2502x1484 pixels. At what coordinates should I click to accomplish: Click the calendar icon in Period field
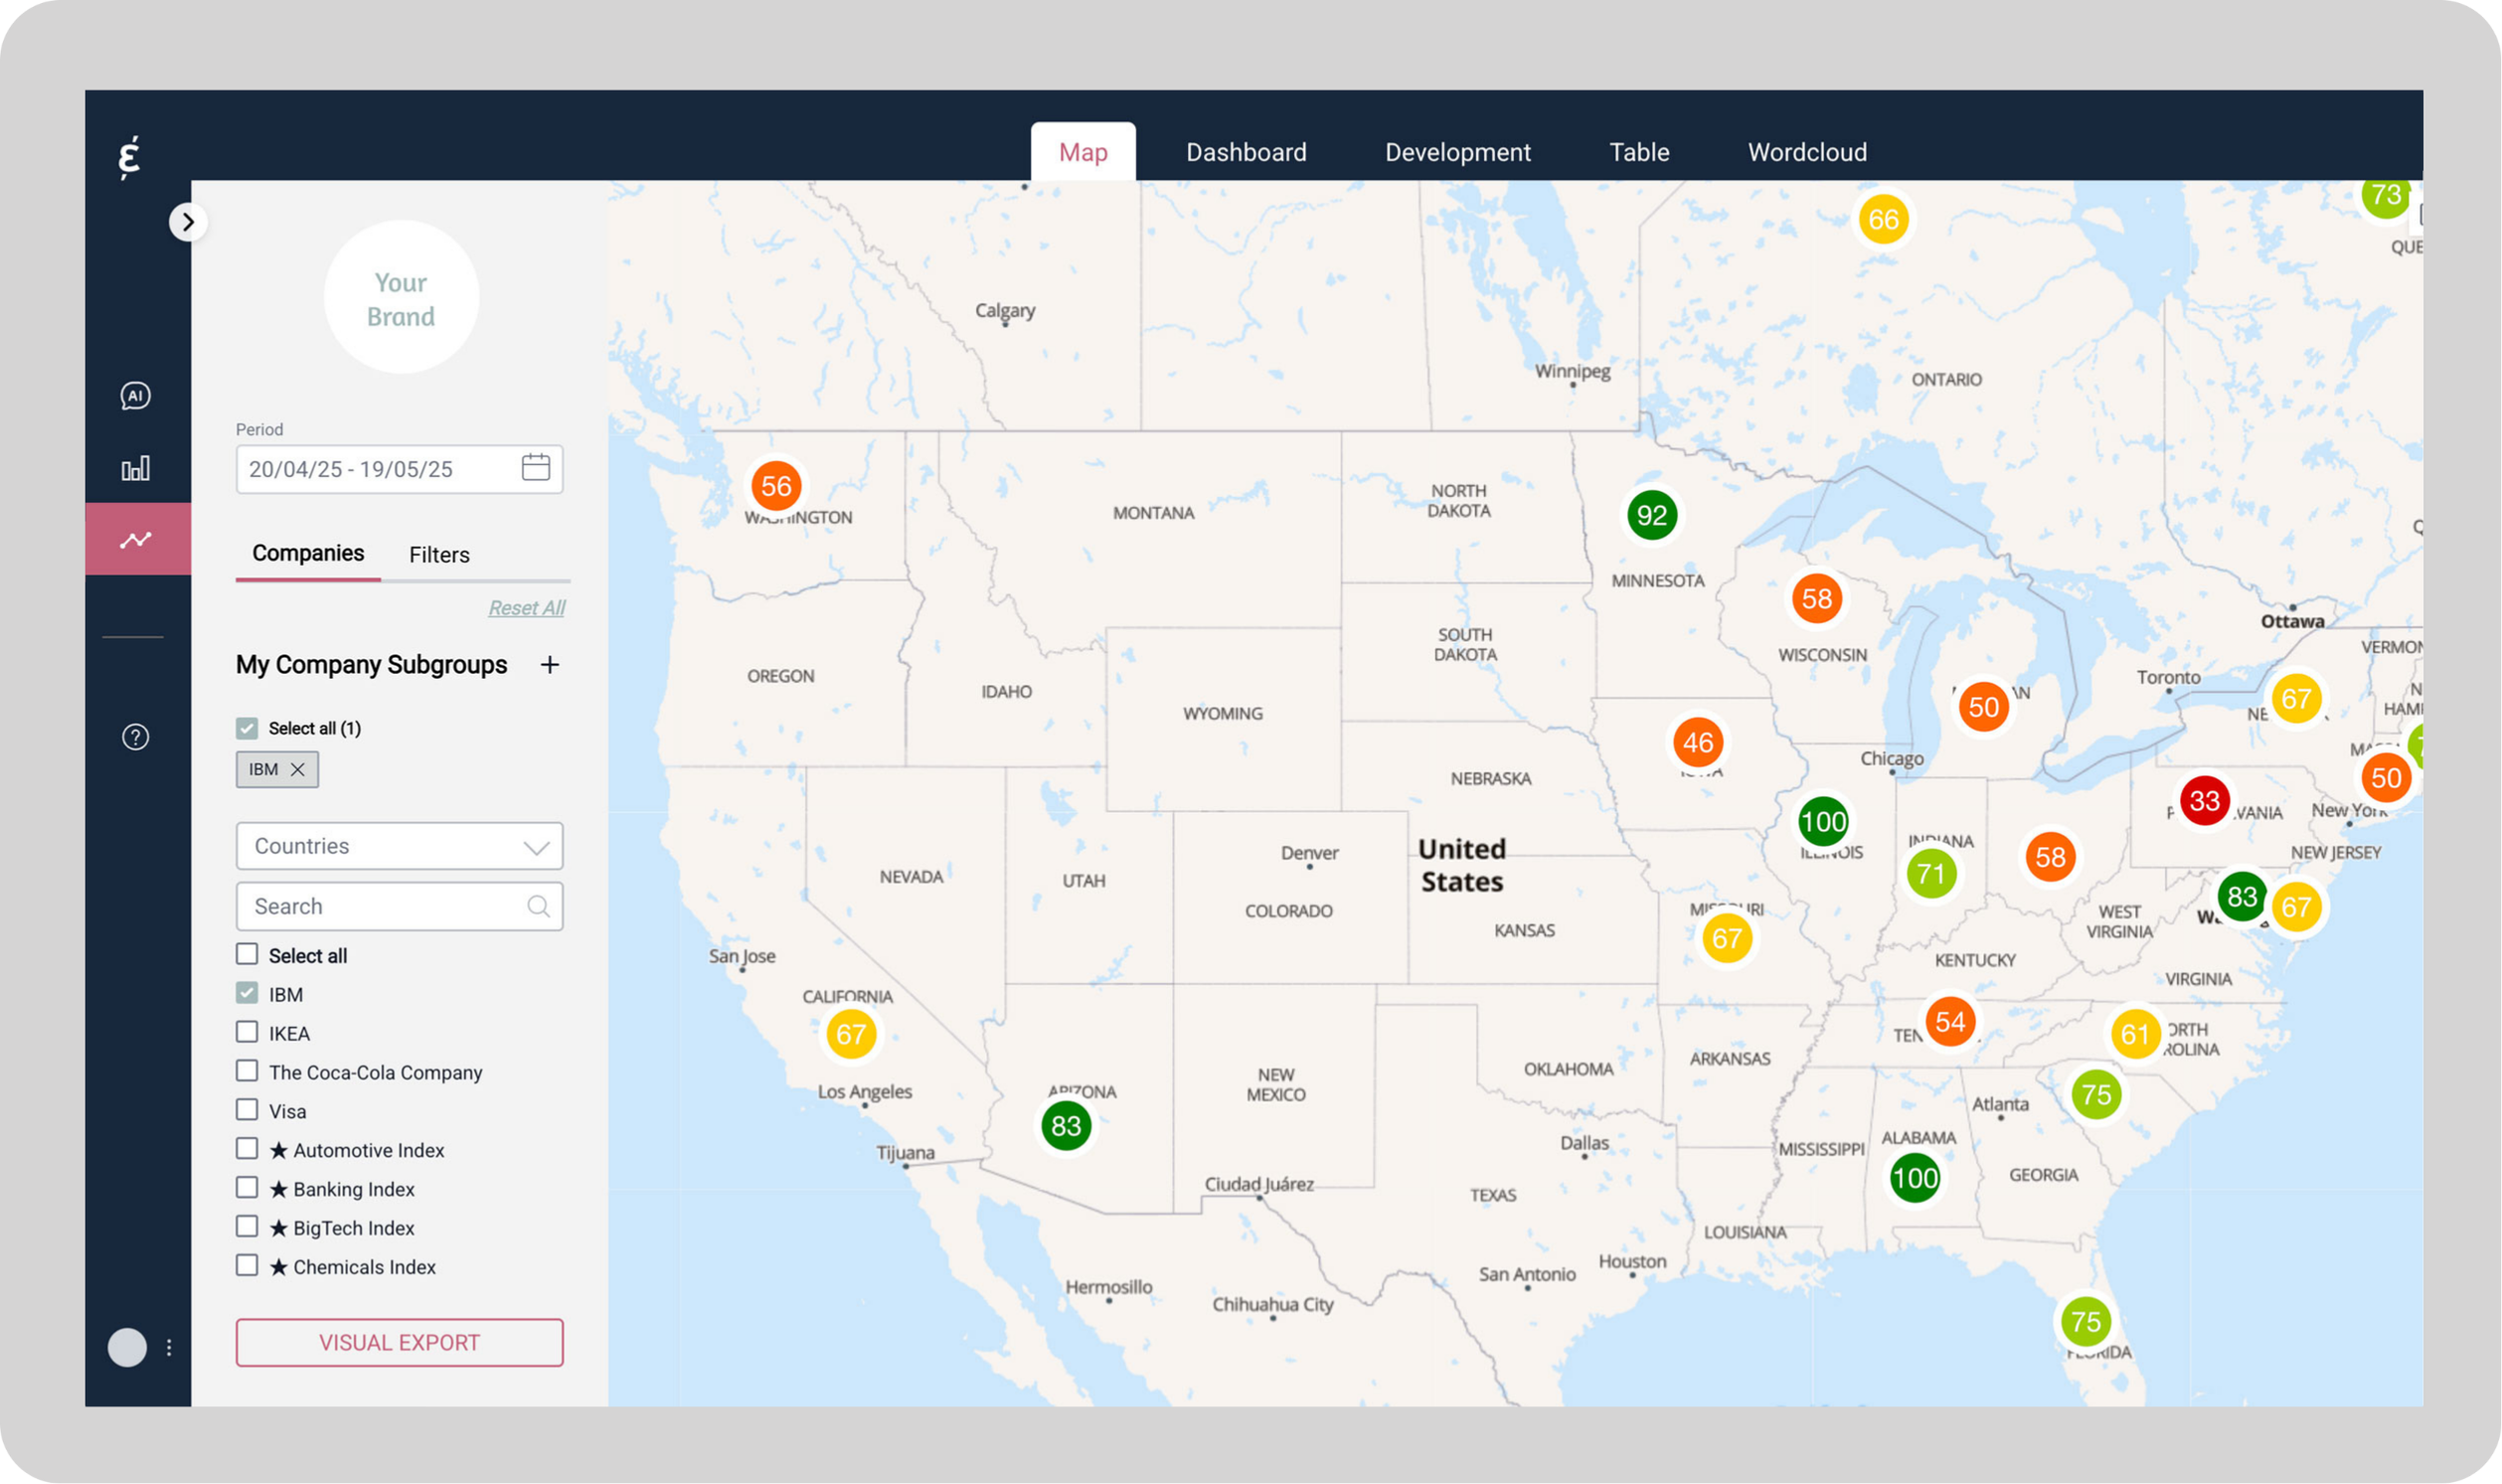click(536, 468)
